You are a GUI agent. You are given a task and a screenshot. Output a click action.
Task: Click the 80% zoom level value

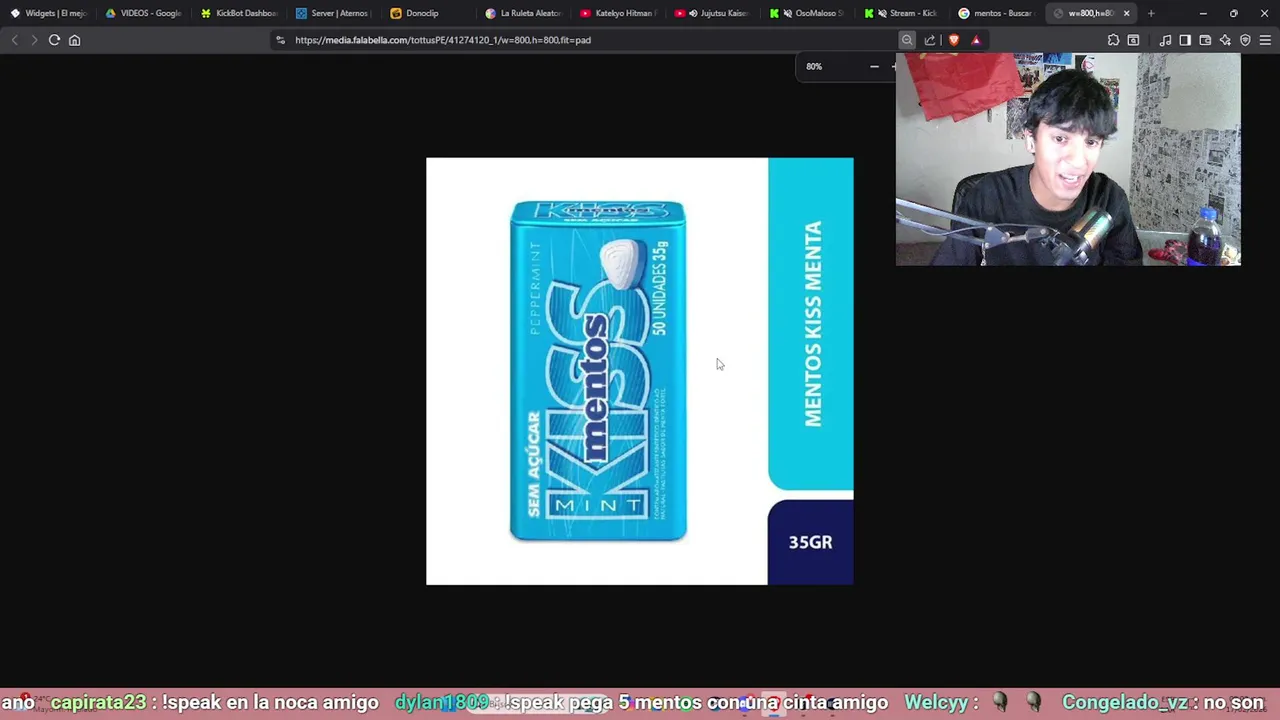click(x=814, y=67)
